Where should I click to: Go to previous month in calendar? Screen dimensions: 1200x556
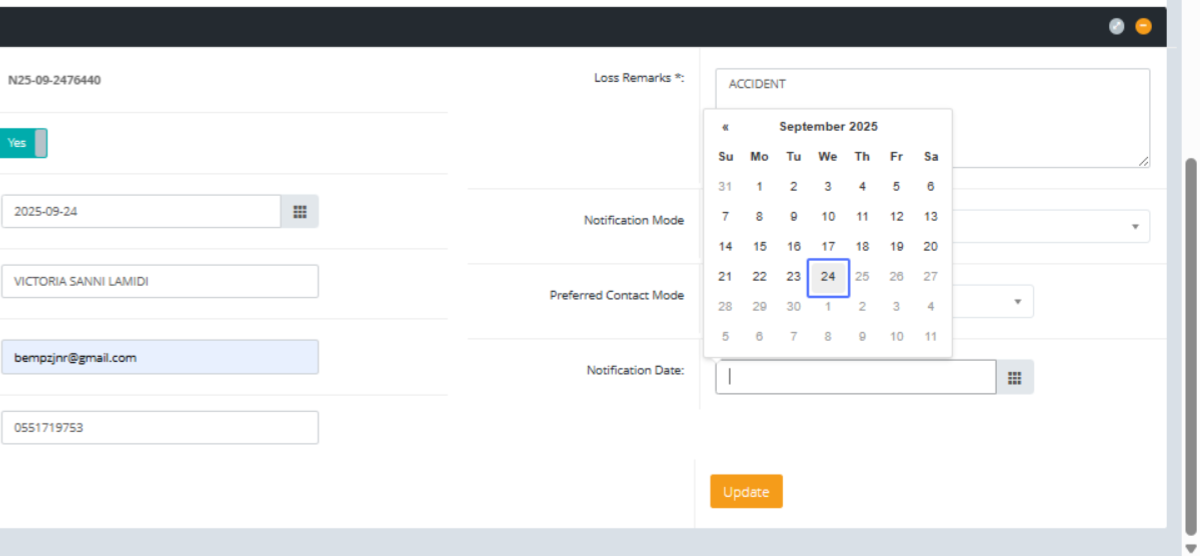coord(725,127)
